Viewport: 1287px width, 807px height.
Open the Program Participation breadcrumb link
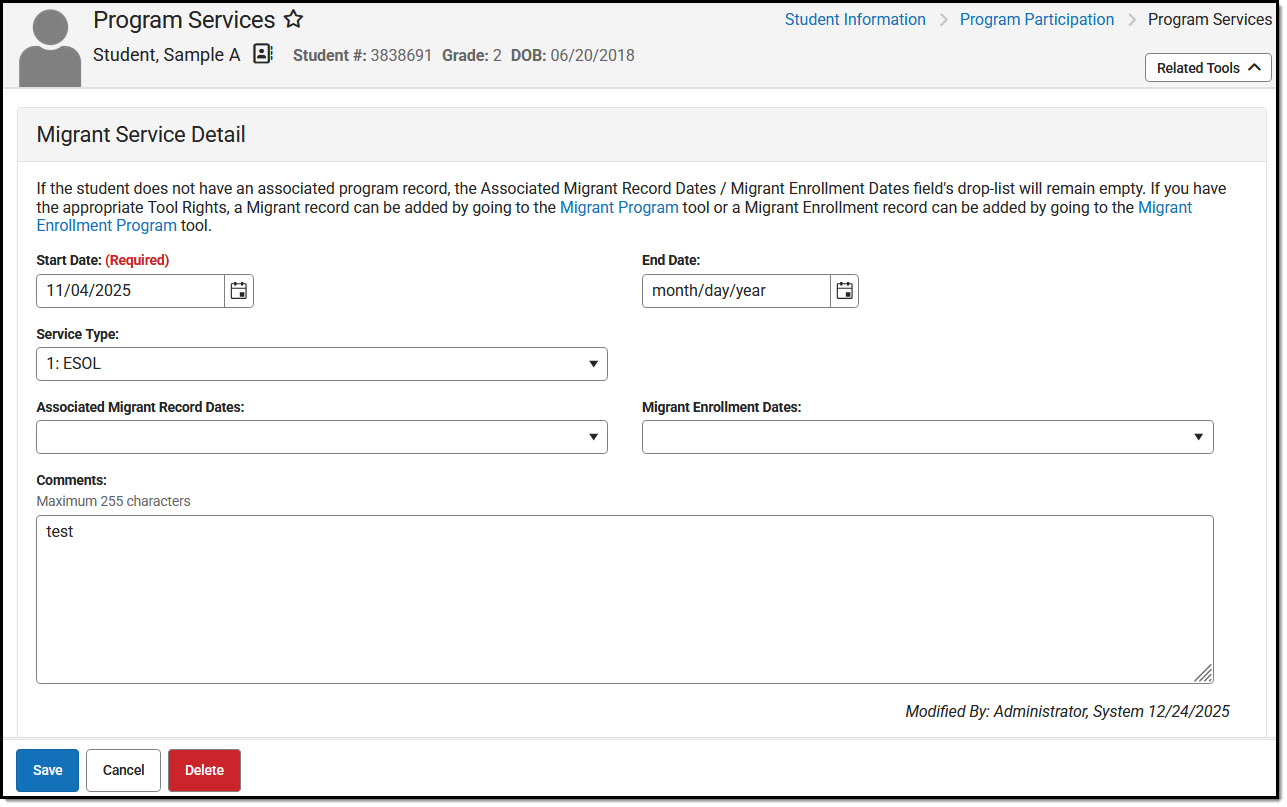pyautogui.click(x=1036, y=19)
